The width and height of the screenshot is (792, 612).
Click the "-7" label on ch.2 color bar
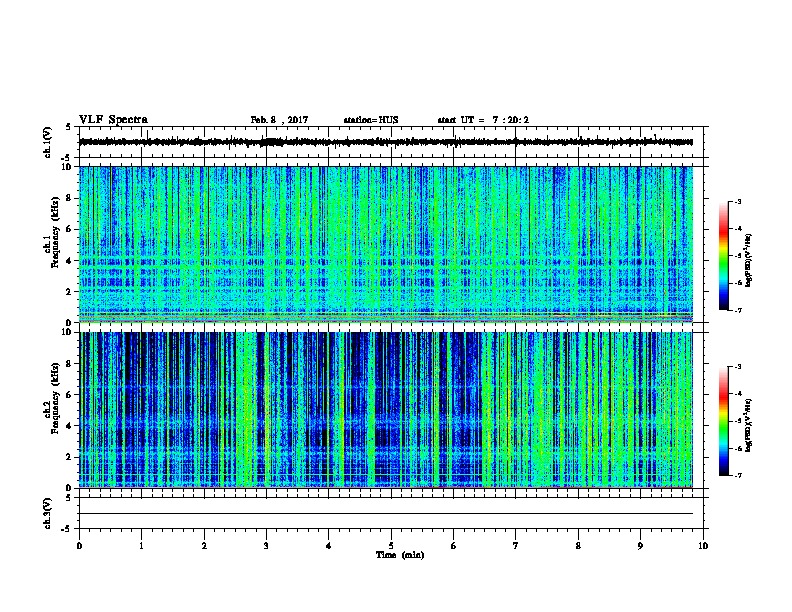click(737, 475)
